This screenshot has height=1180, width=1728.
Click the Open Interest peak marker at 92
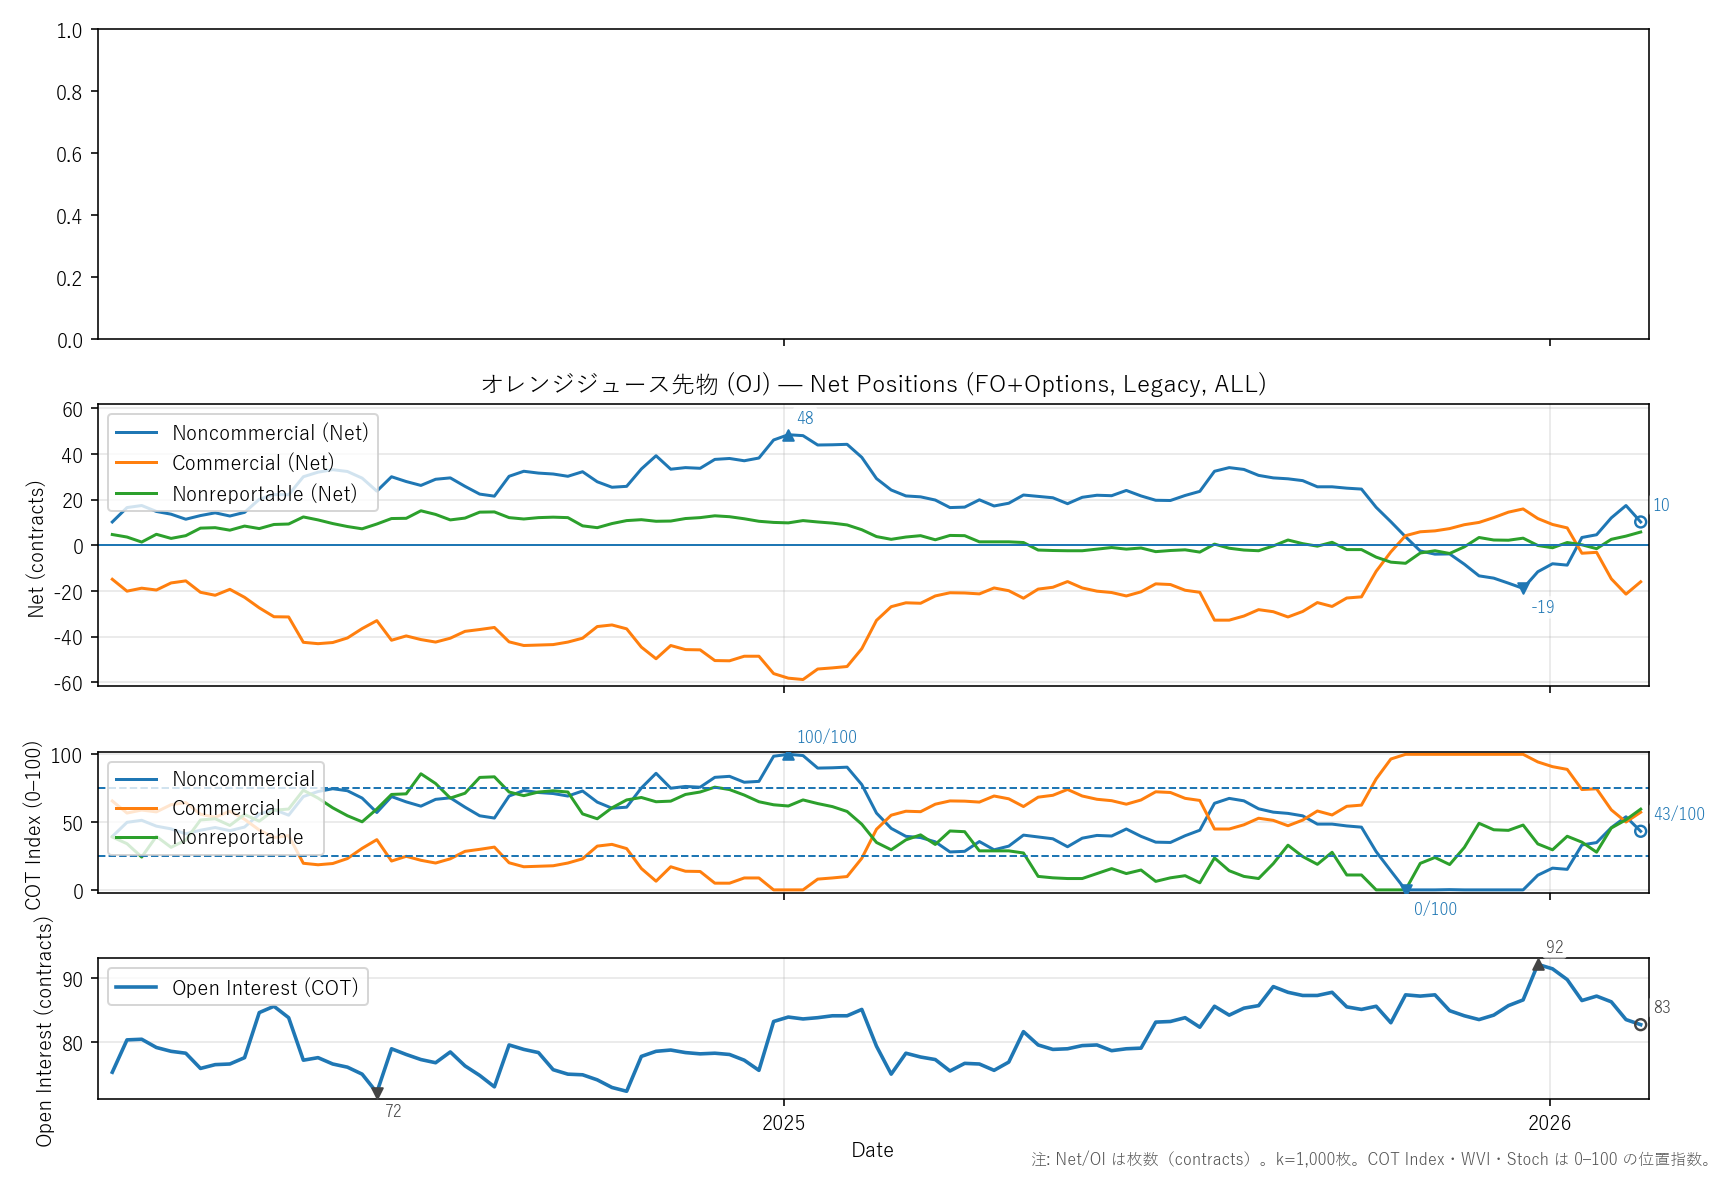[x=1538, y=965]
